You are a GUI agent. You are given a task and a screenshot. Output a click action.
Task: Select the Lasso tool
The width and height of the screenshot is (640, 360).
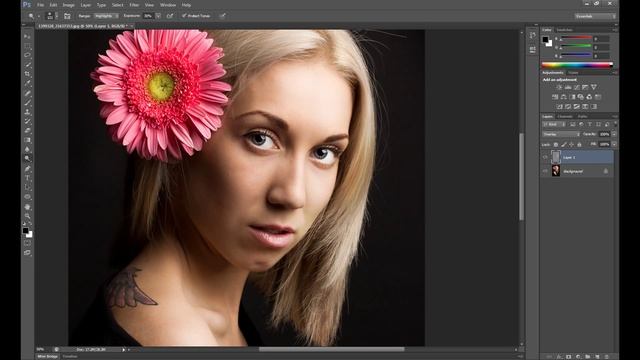27,55
